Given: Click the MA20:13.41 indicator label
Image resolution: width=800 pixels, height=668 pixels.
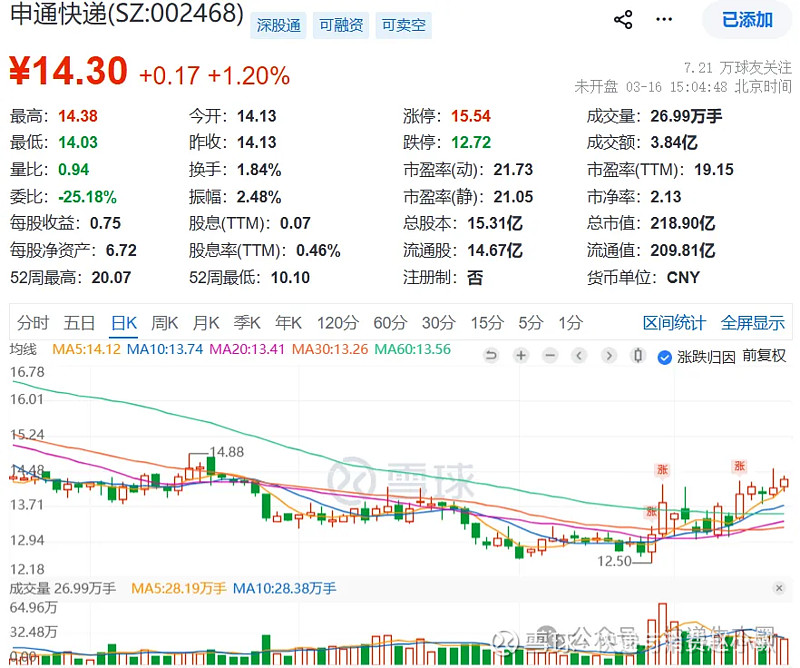Looking at the screenshot, I should [x=247, y=350].
